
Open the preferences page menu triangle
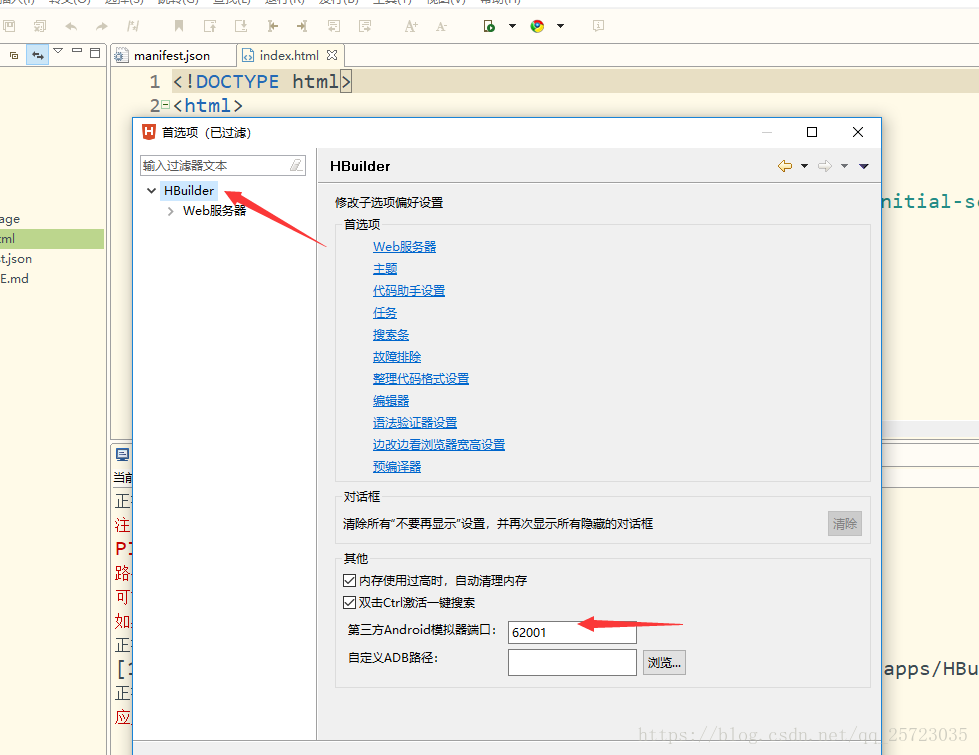coord(864,166)
